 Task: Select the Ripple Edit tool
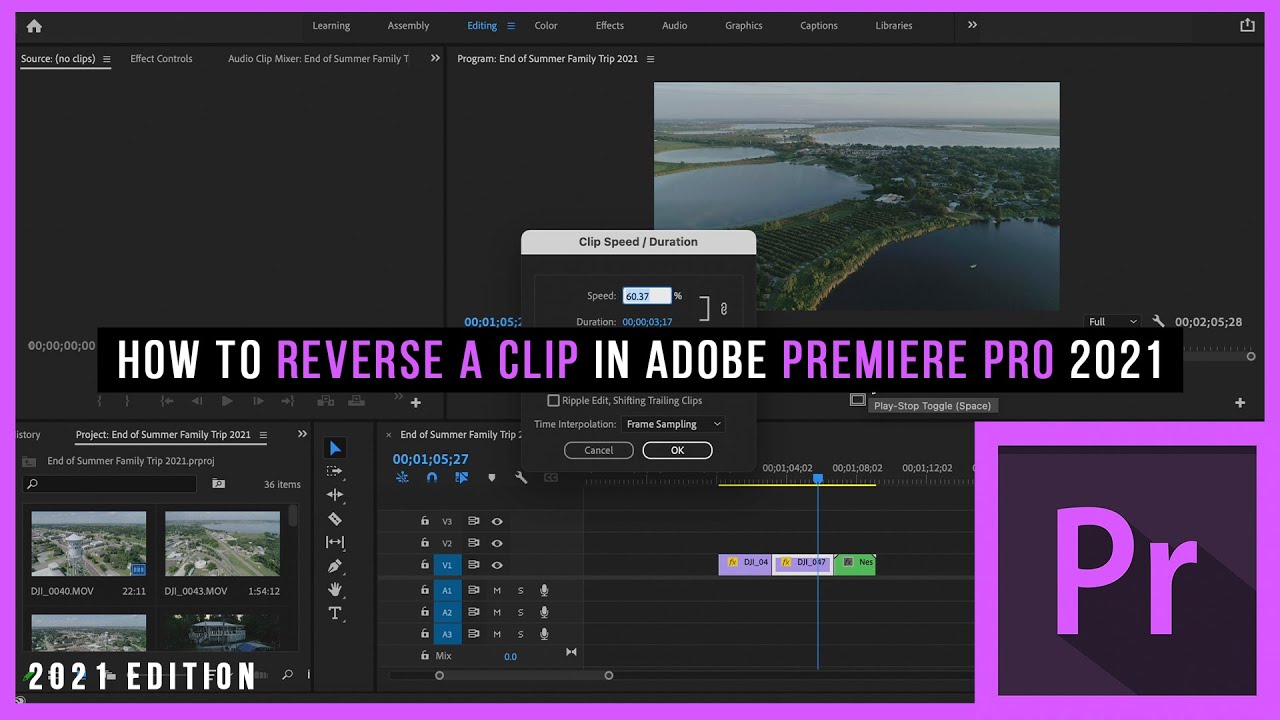[x=335, y=494]
